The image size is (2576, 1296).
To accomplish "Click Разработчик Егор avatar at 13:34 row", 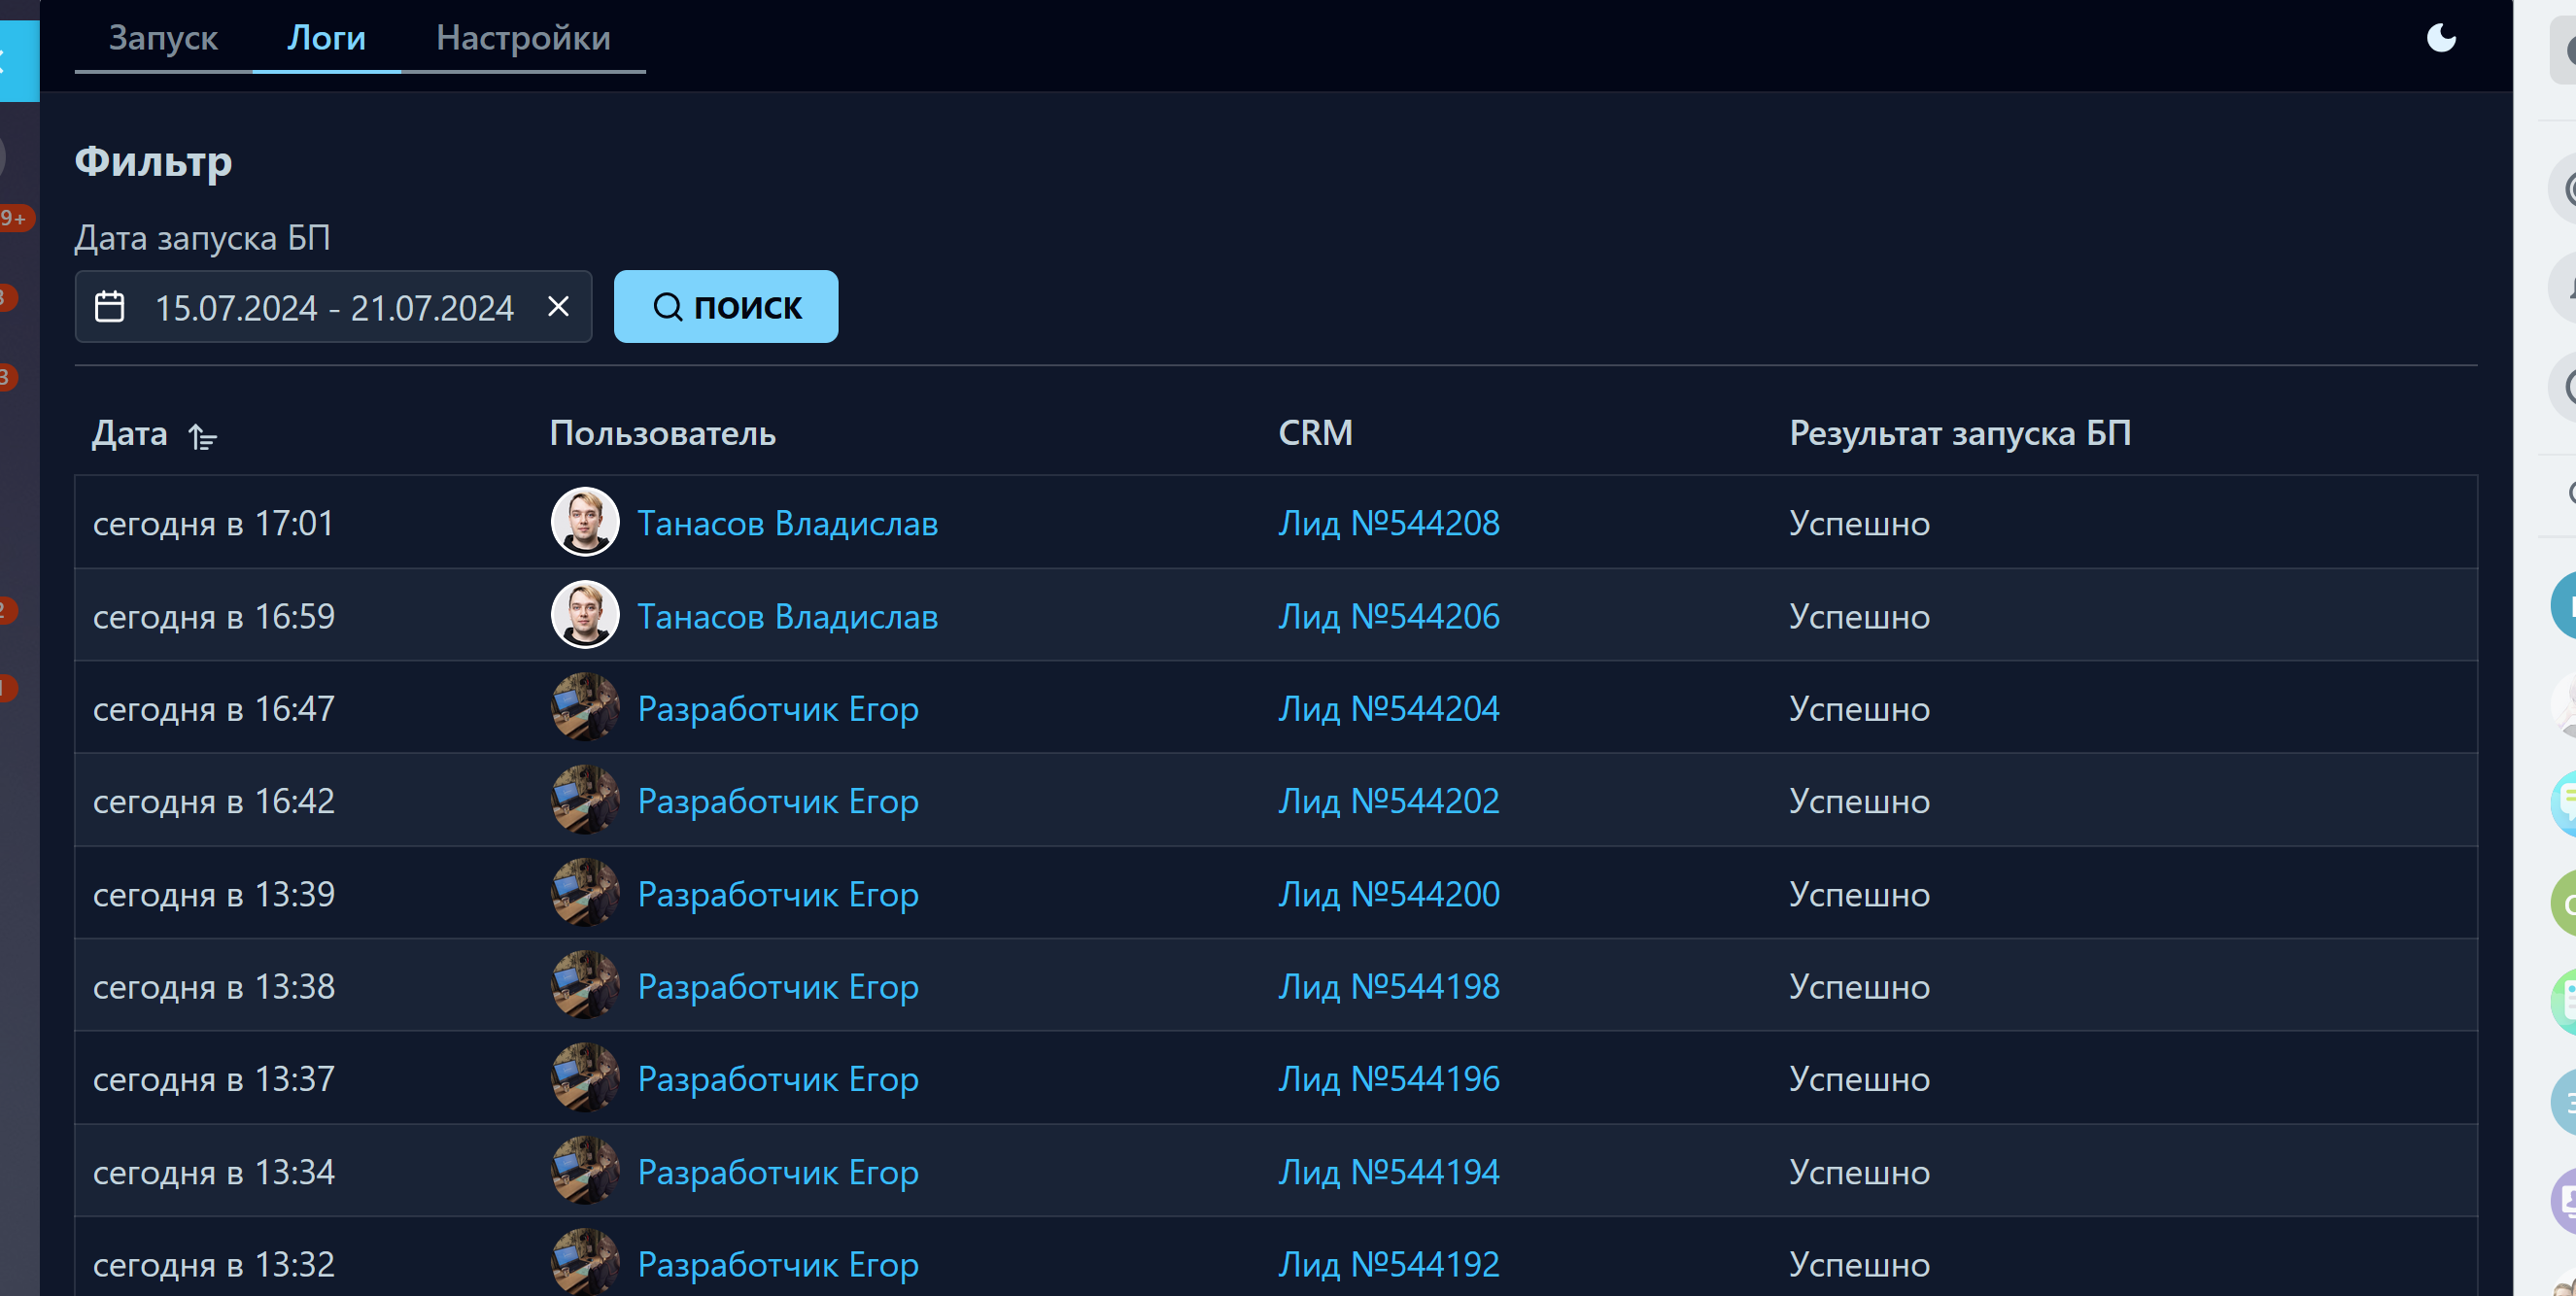I will [x=585, y=1171].
